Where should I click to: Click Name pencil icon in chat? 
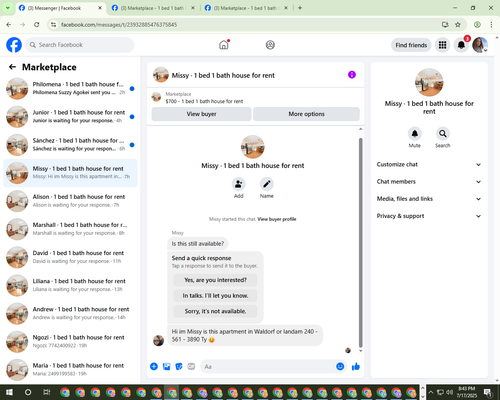(267, 184)
